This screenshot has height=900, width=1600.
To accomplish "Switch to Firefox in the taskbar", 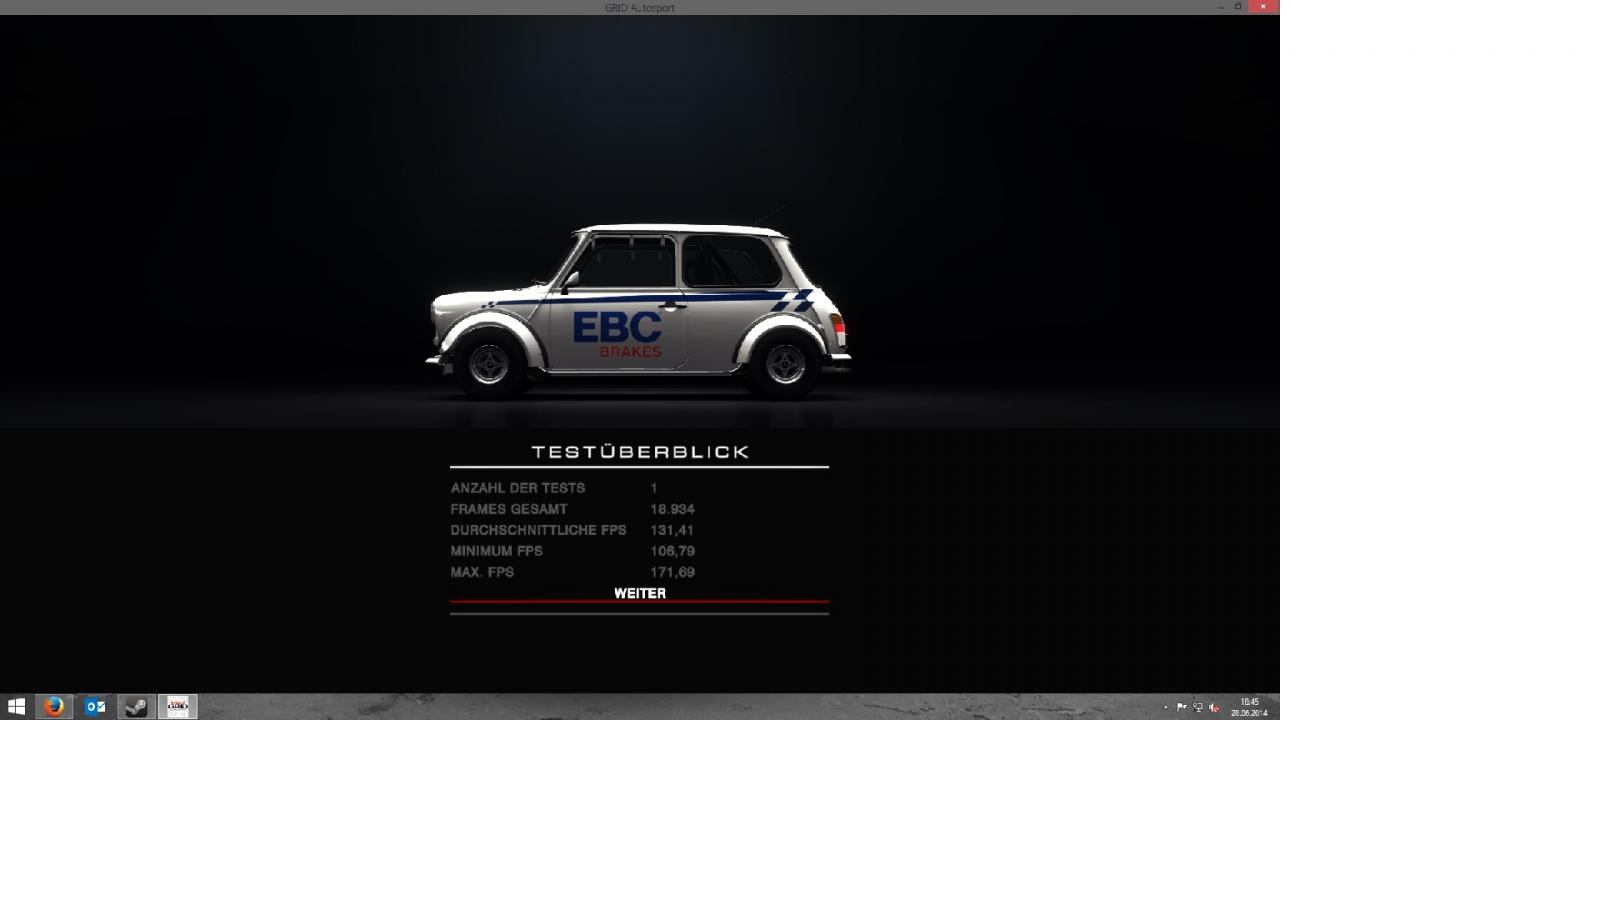I will click(x=54, y=706).
